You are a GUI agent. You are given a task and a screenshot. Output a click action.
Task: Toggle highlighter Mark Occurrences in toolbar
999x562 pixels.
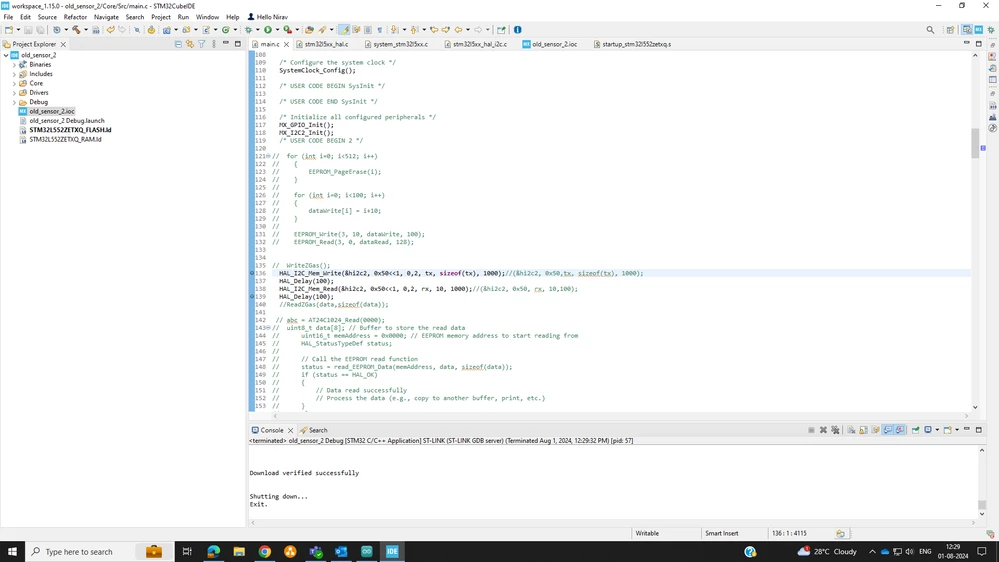click(343, 29)
